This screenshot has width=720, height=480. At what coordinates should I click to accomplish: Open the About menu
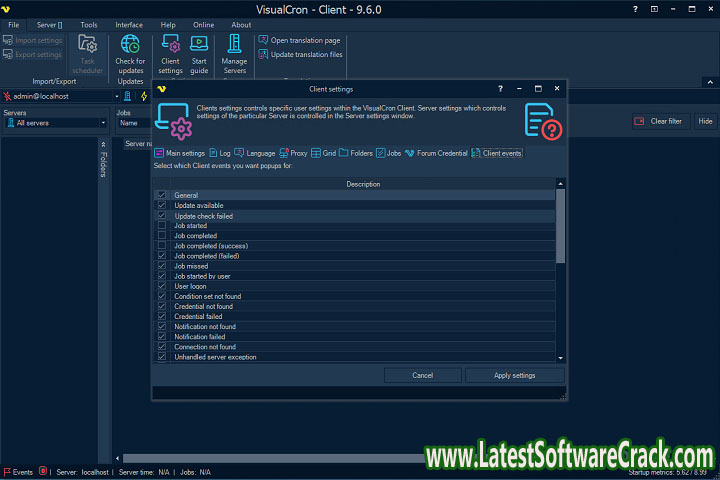[241, 25]
